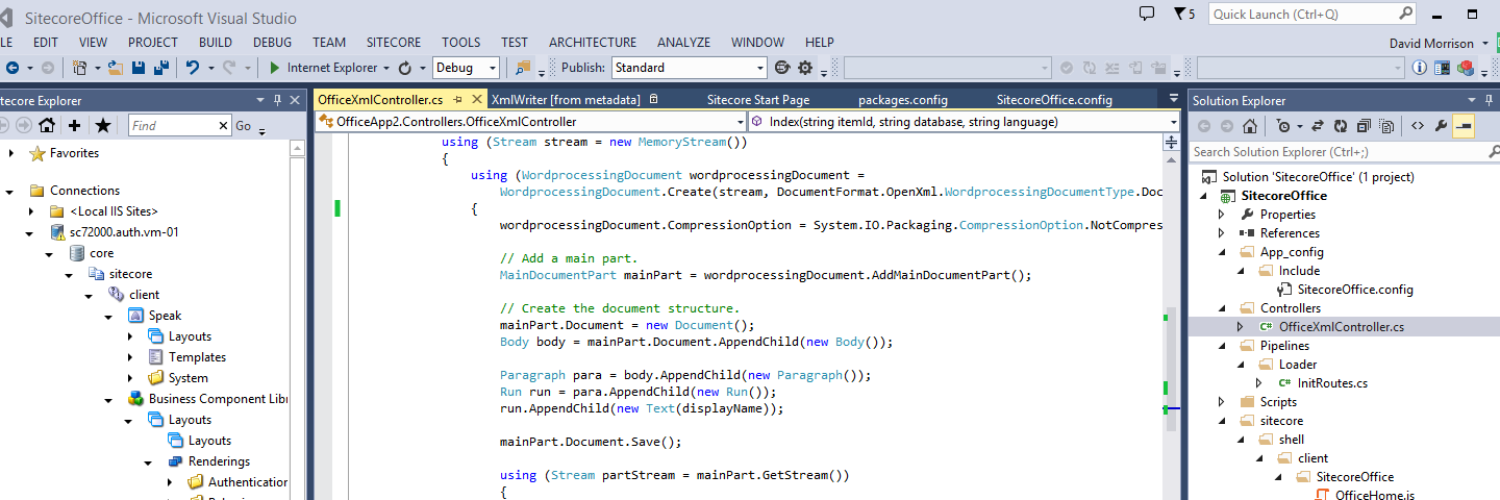Click the star Favorites icon in Sitecore Explorer toolbar
This screenshot has width=1500, height=500.
click(103, 125)
